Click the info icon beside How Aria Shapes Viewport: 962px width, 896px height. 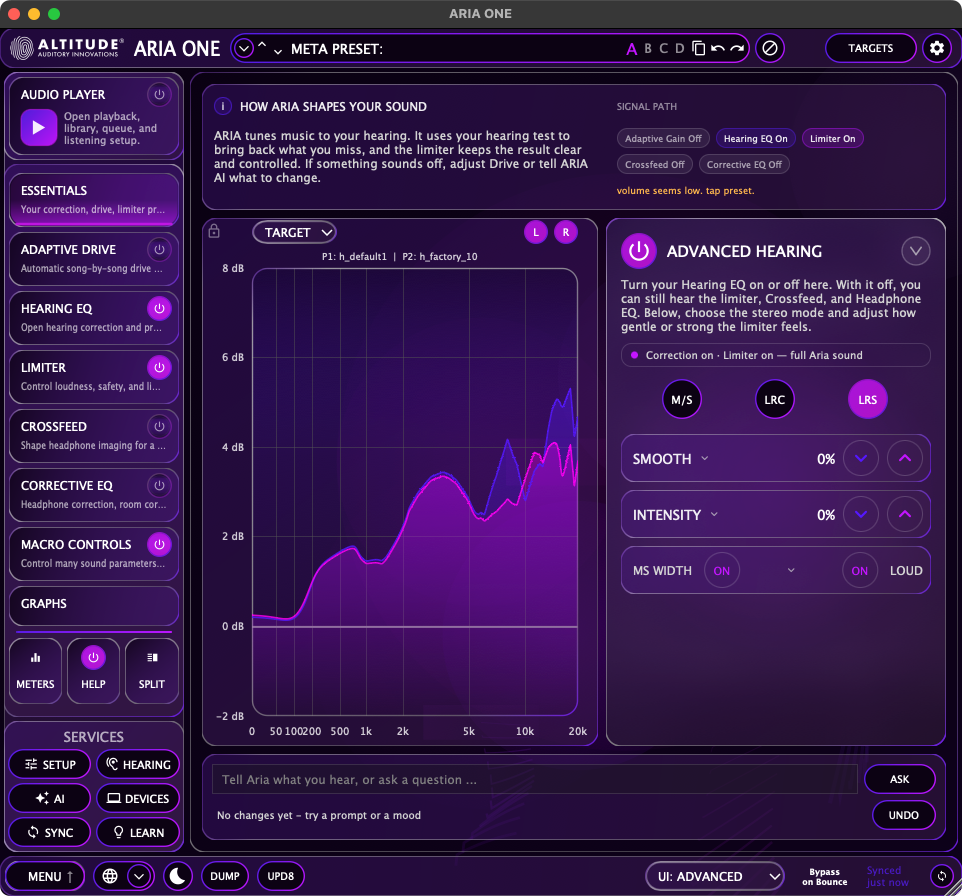coord(223,106)
